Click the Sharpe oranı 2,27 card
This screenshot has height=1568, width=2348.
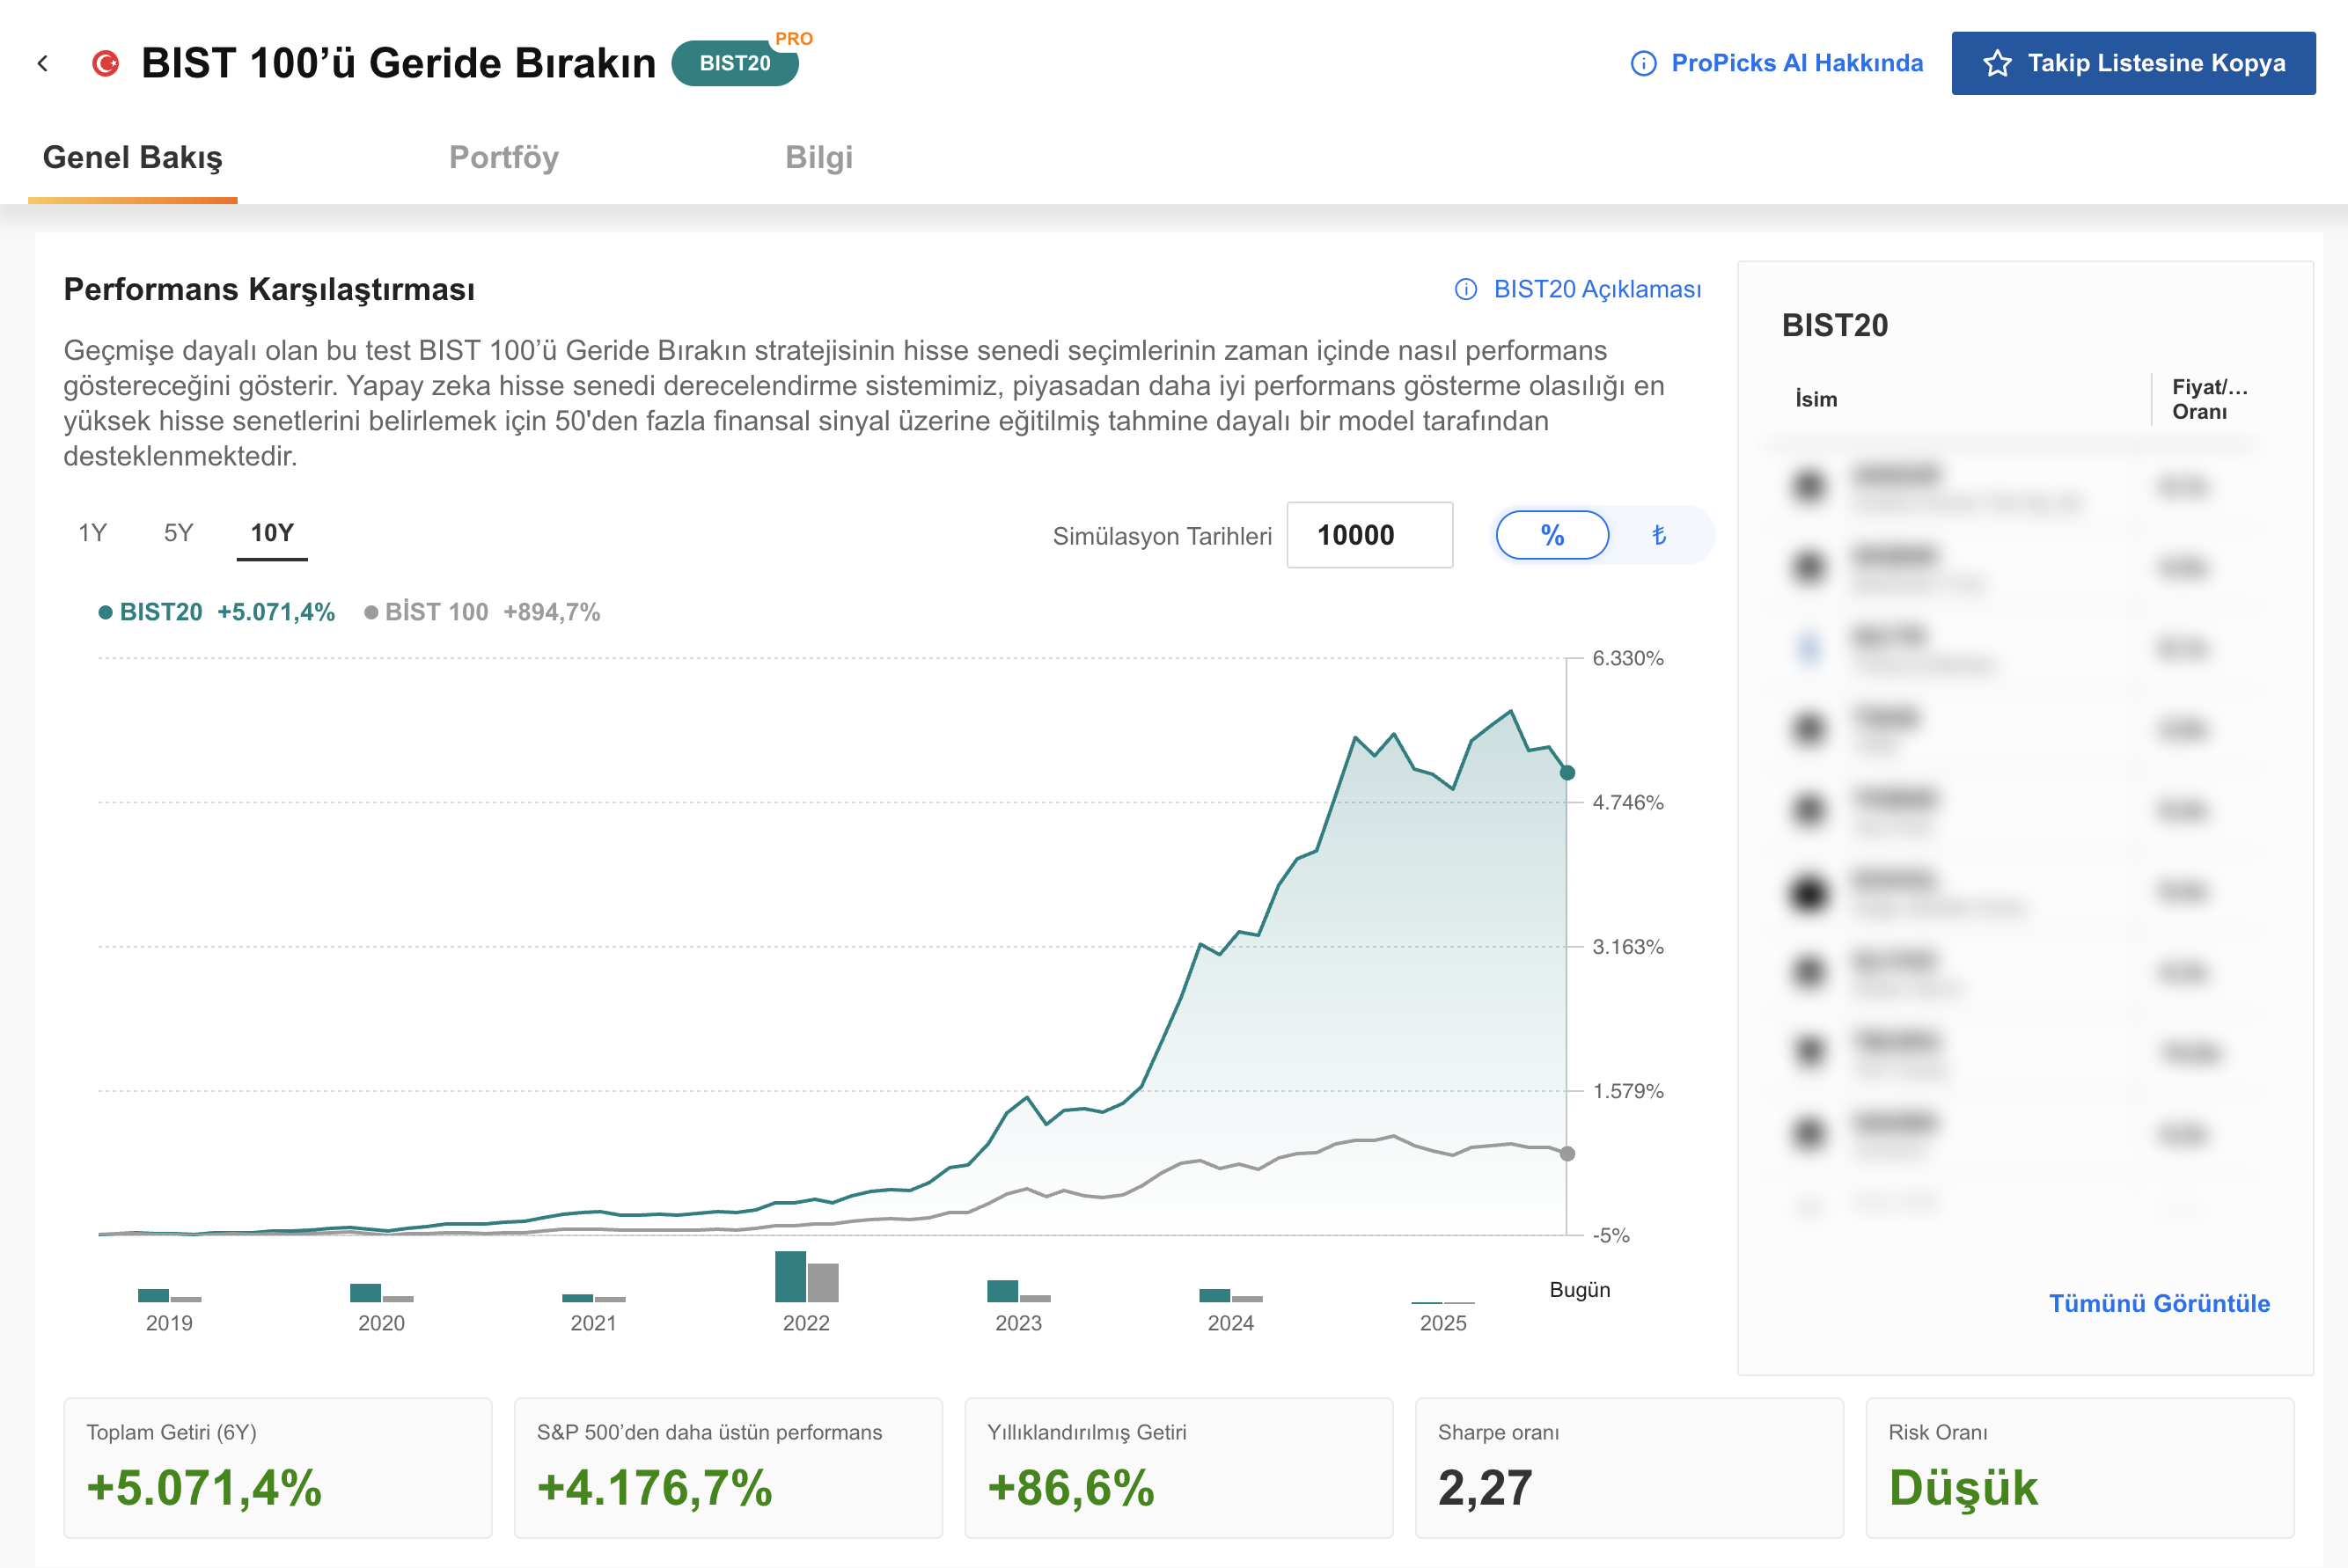[1629, 1468]
